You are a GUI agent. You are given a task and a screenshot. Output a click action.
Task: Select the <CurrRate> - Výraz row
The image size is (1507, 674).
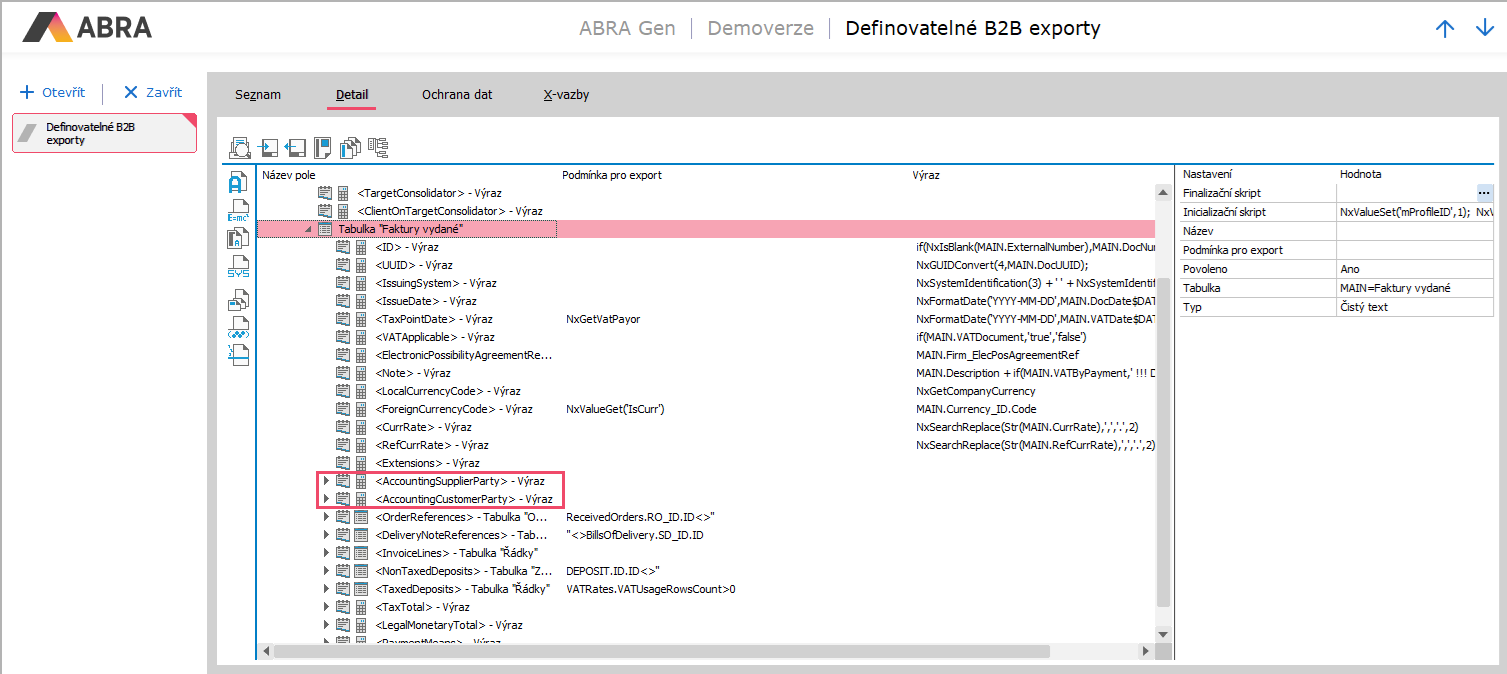pos(423,427)
